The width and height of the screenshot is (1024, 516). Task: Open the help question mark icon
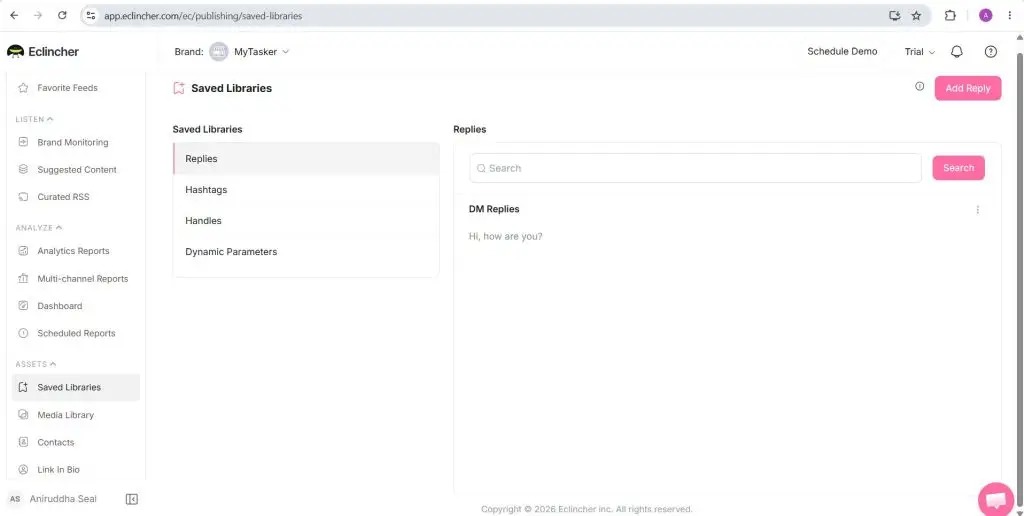click(991, 52)
